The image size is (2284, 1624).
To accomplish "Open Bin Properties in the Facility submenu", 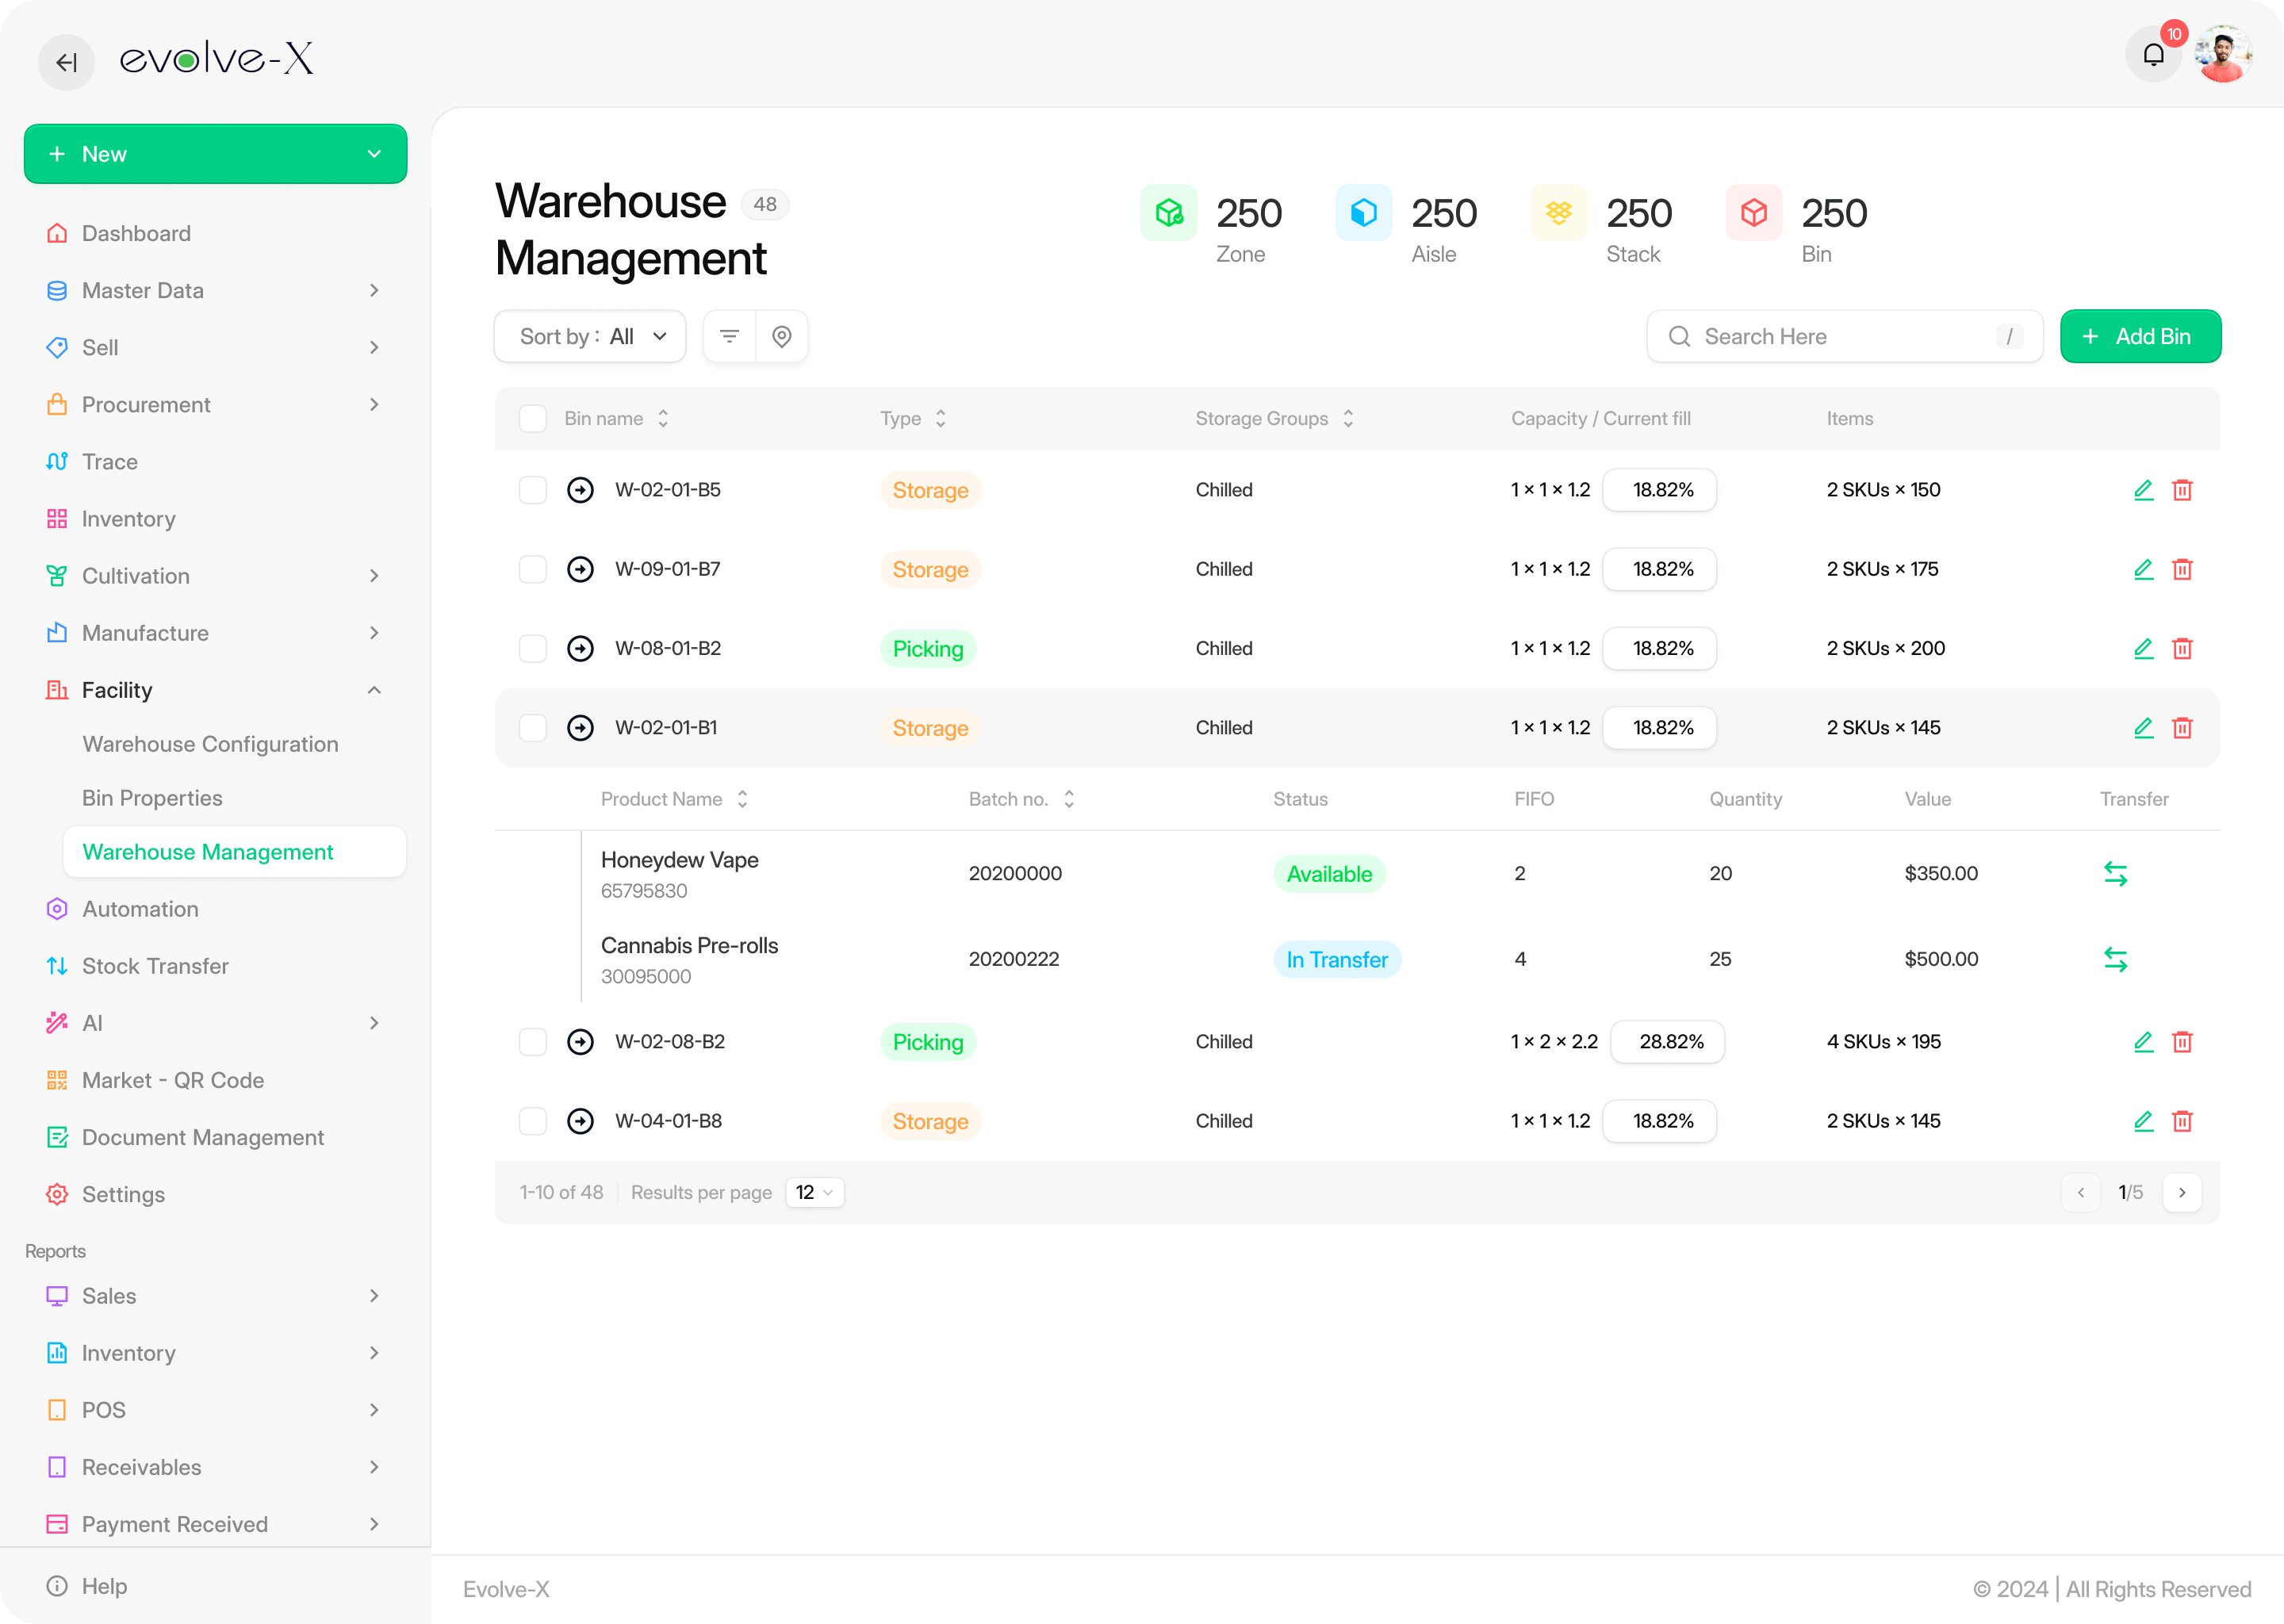I will pos(152,798).
